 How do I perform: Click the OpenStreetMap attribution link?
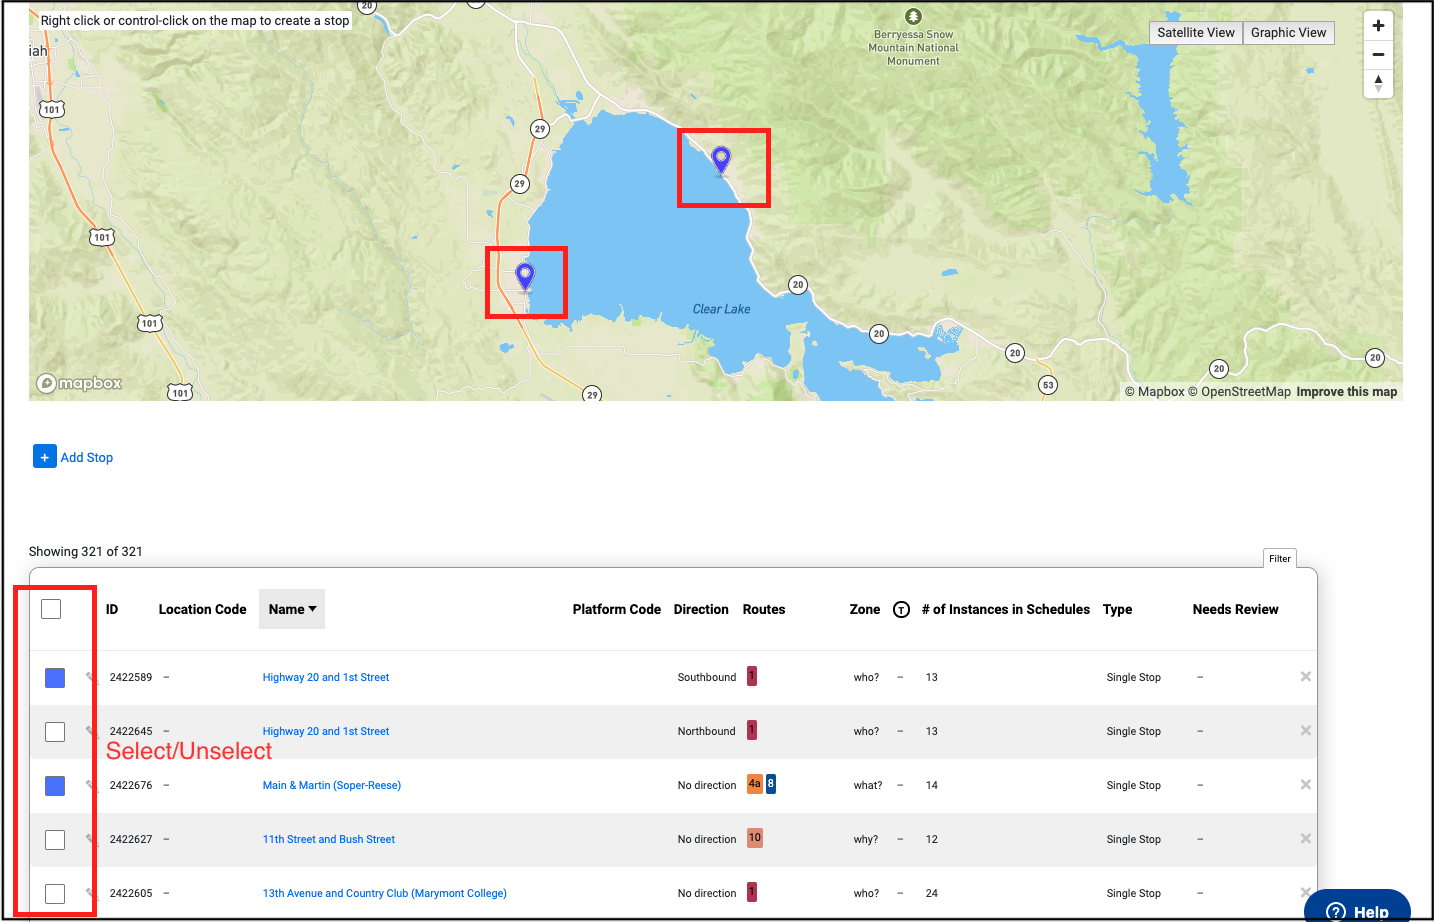coord(1239,392)
